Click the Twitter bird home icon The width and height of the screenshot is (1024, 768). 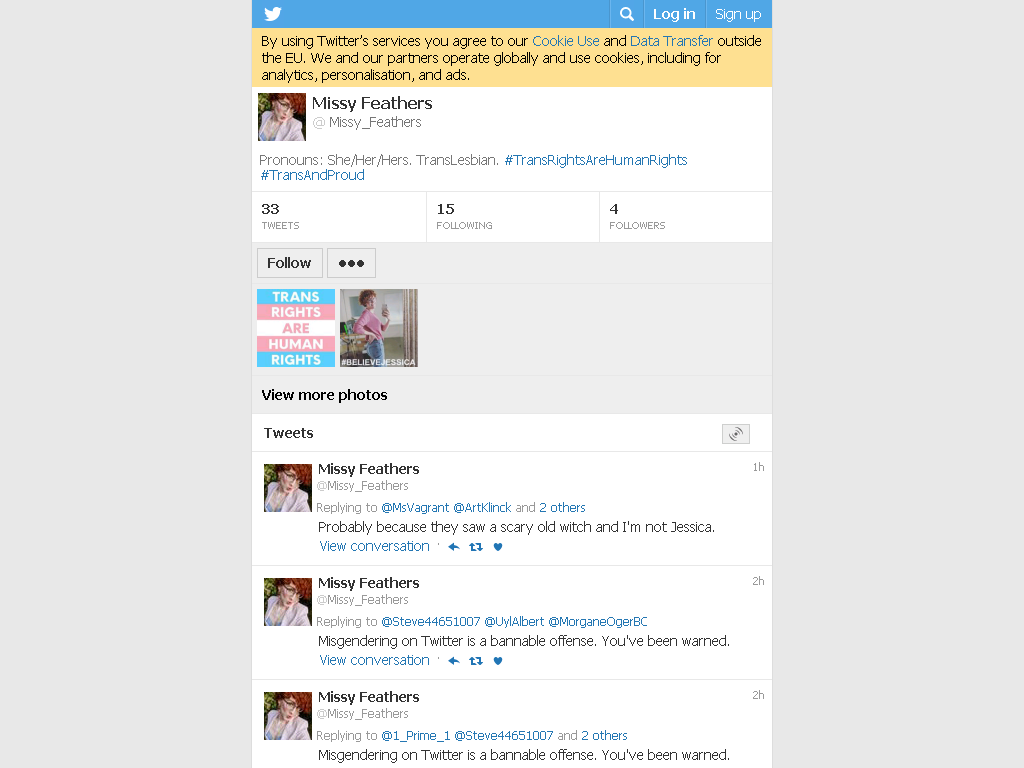[x=273, y=14]
